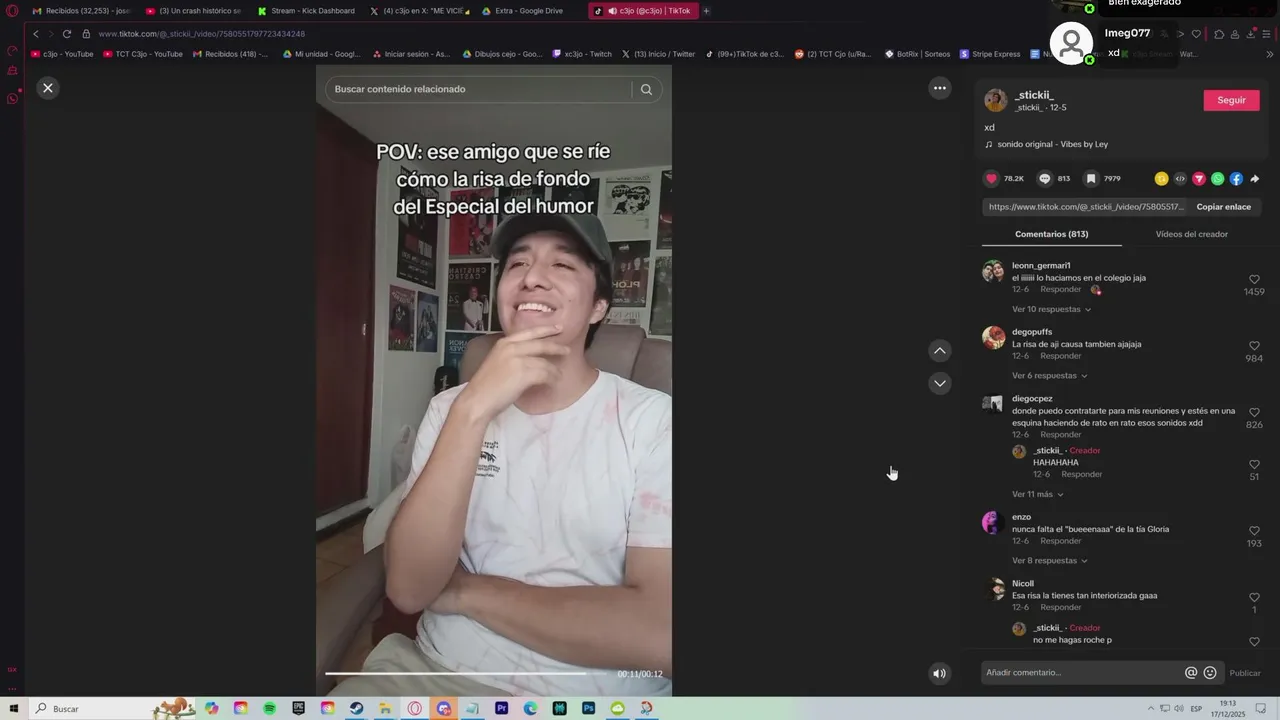Reload the page with the refresh icon
The height and width of the screenshot is (720, 1280).
[67, 34]
